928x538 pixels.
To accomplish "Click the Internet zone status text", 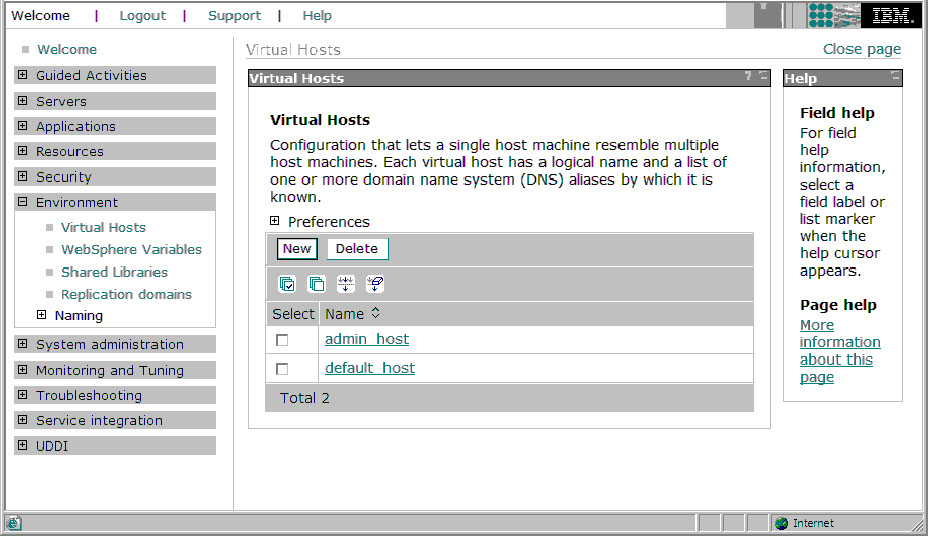I will click(x=813, y=523).
